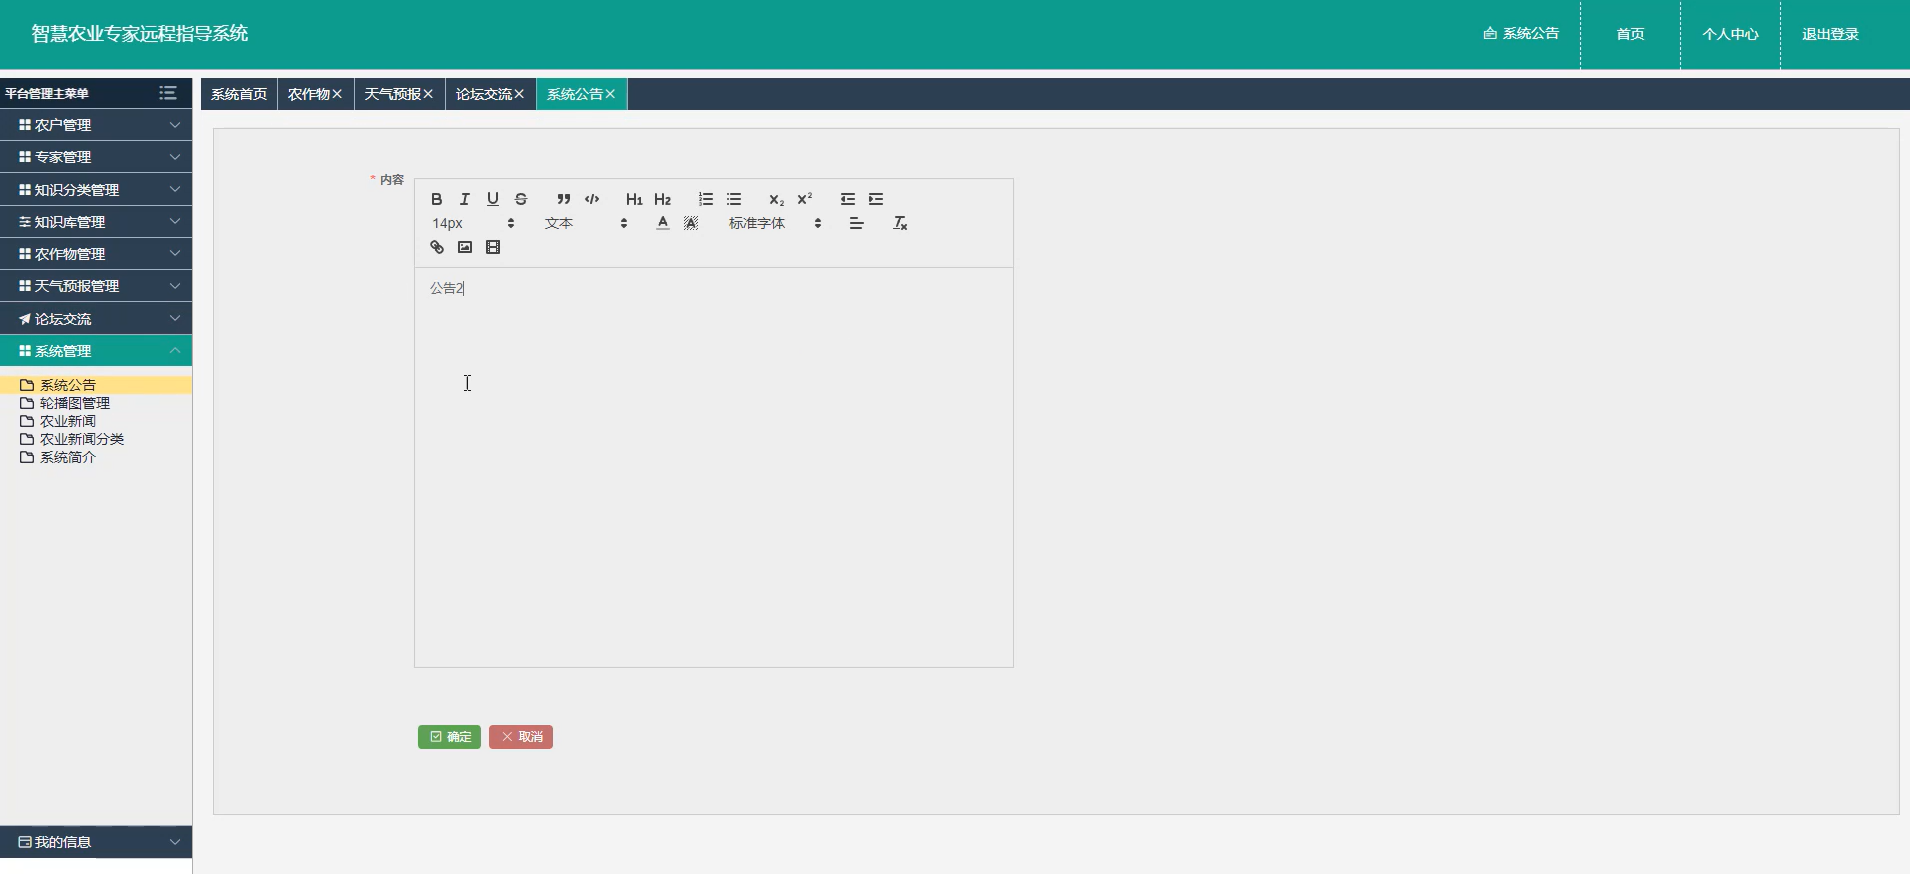The width and height of the screenshot is (1910, 874).
Task: Open 系统公告 in the top header
Action: coord(1521,34)
